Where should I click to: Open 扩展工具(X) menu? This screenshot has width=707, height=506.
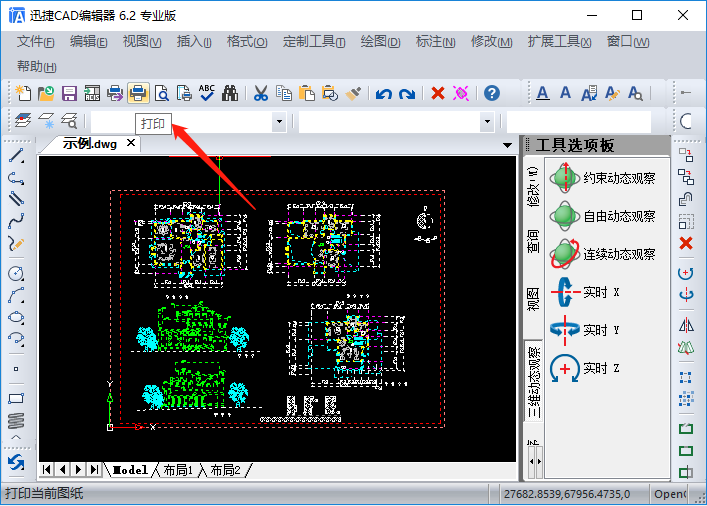coord(559,42)
